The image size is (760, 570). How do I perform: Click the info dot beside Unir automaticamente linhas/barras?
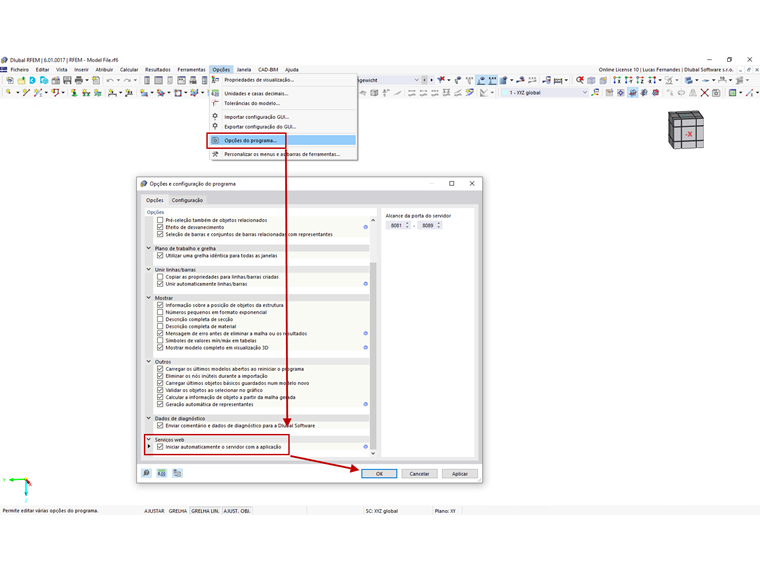coord(365,284)
